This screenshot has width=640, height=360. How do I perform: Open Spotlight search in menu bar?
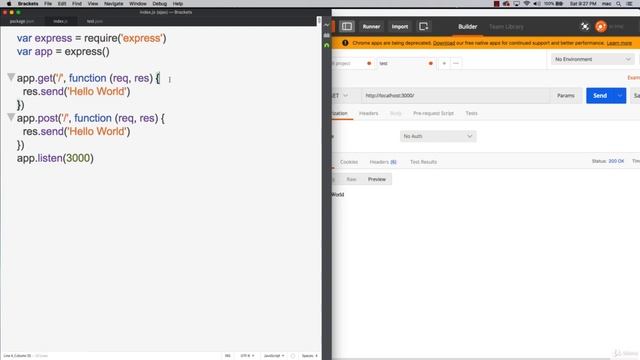coord(619,4)
